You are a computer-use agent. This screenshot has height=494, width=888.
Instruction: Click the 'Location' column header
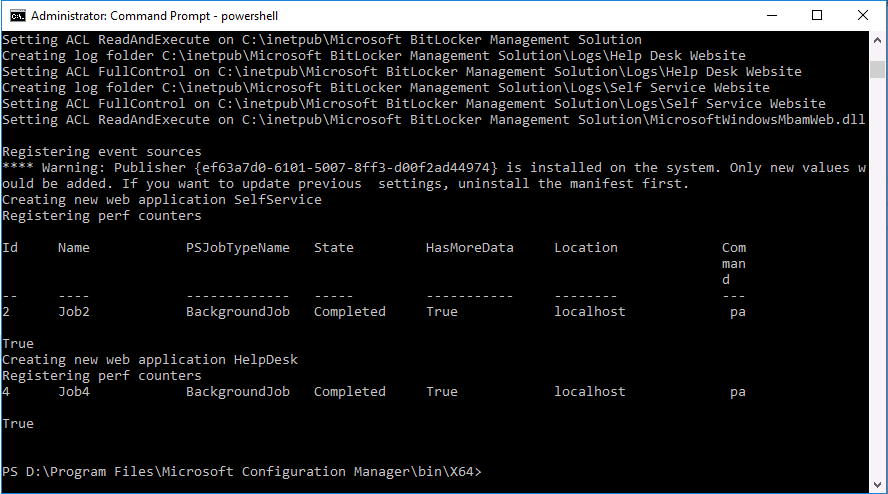pyautogui.click(x=586, y=248)
